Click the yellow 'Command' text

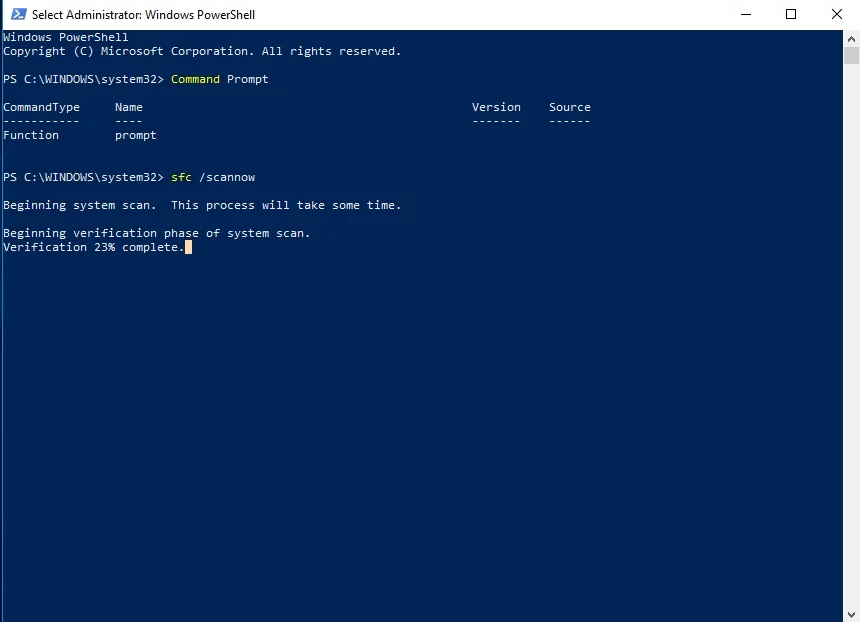[x=195, y=79]
